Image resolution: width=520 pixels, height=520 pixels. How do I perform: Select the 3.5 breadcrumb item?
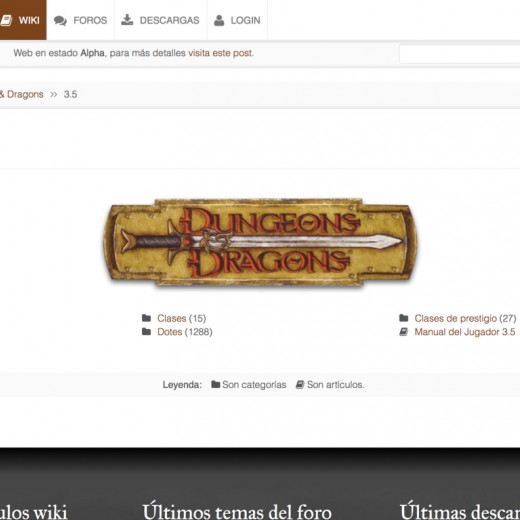coord(70,94)
